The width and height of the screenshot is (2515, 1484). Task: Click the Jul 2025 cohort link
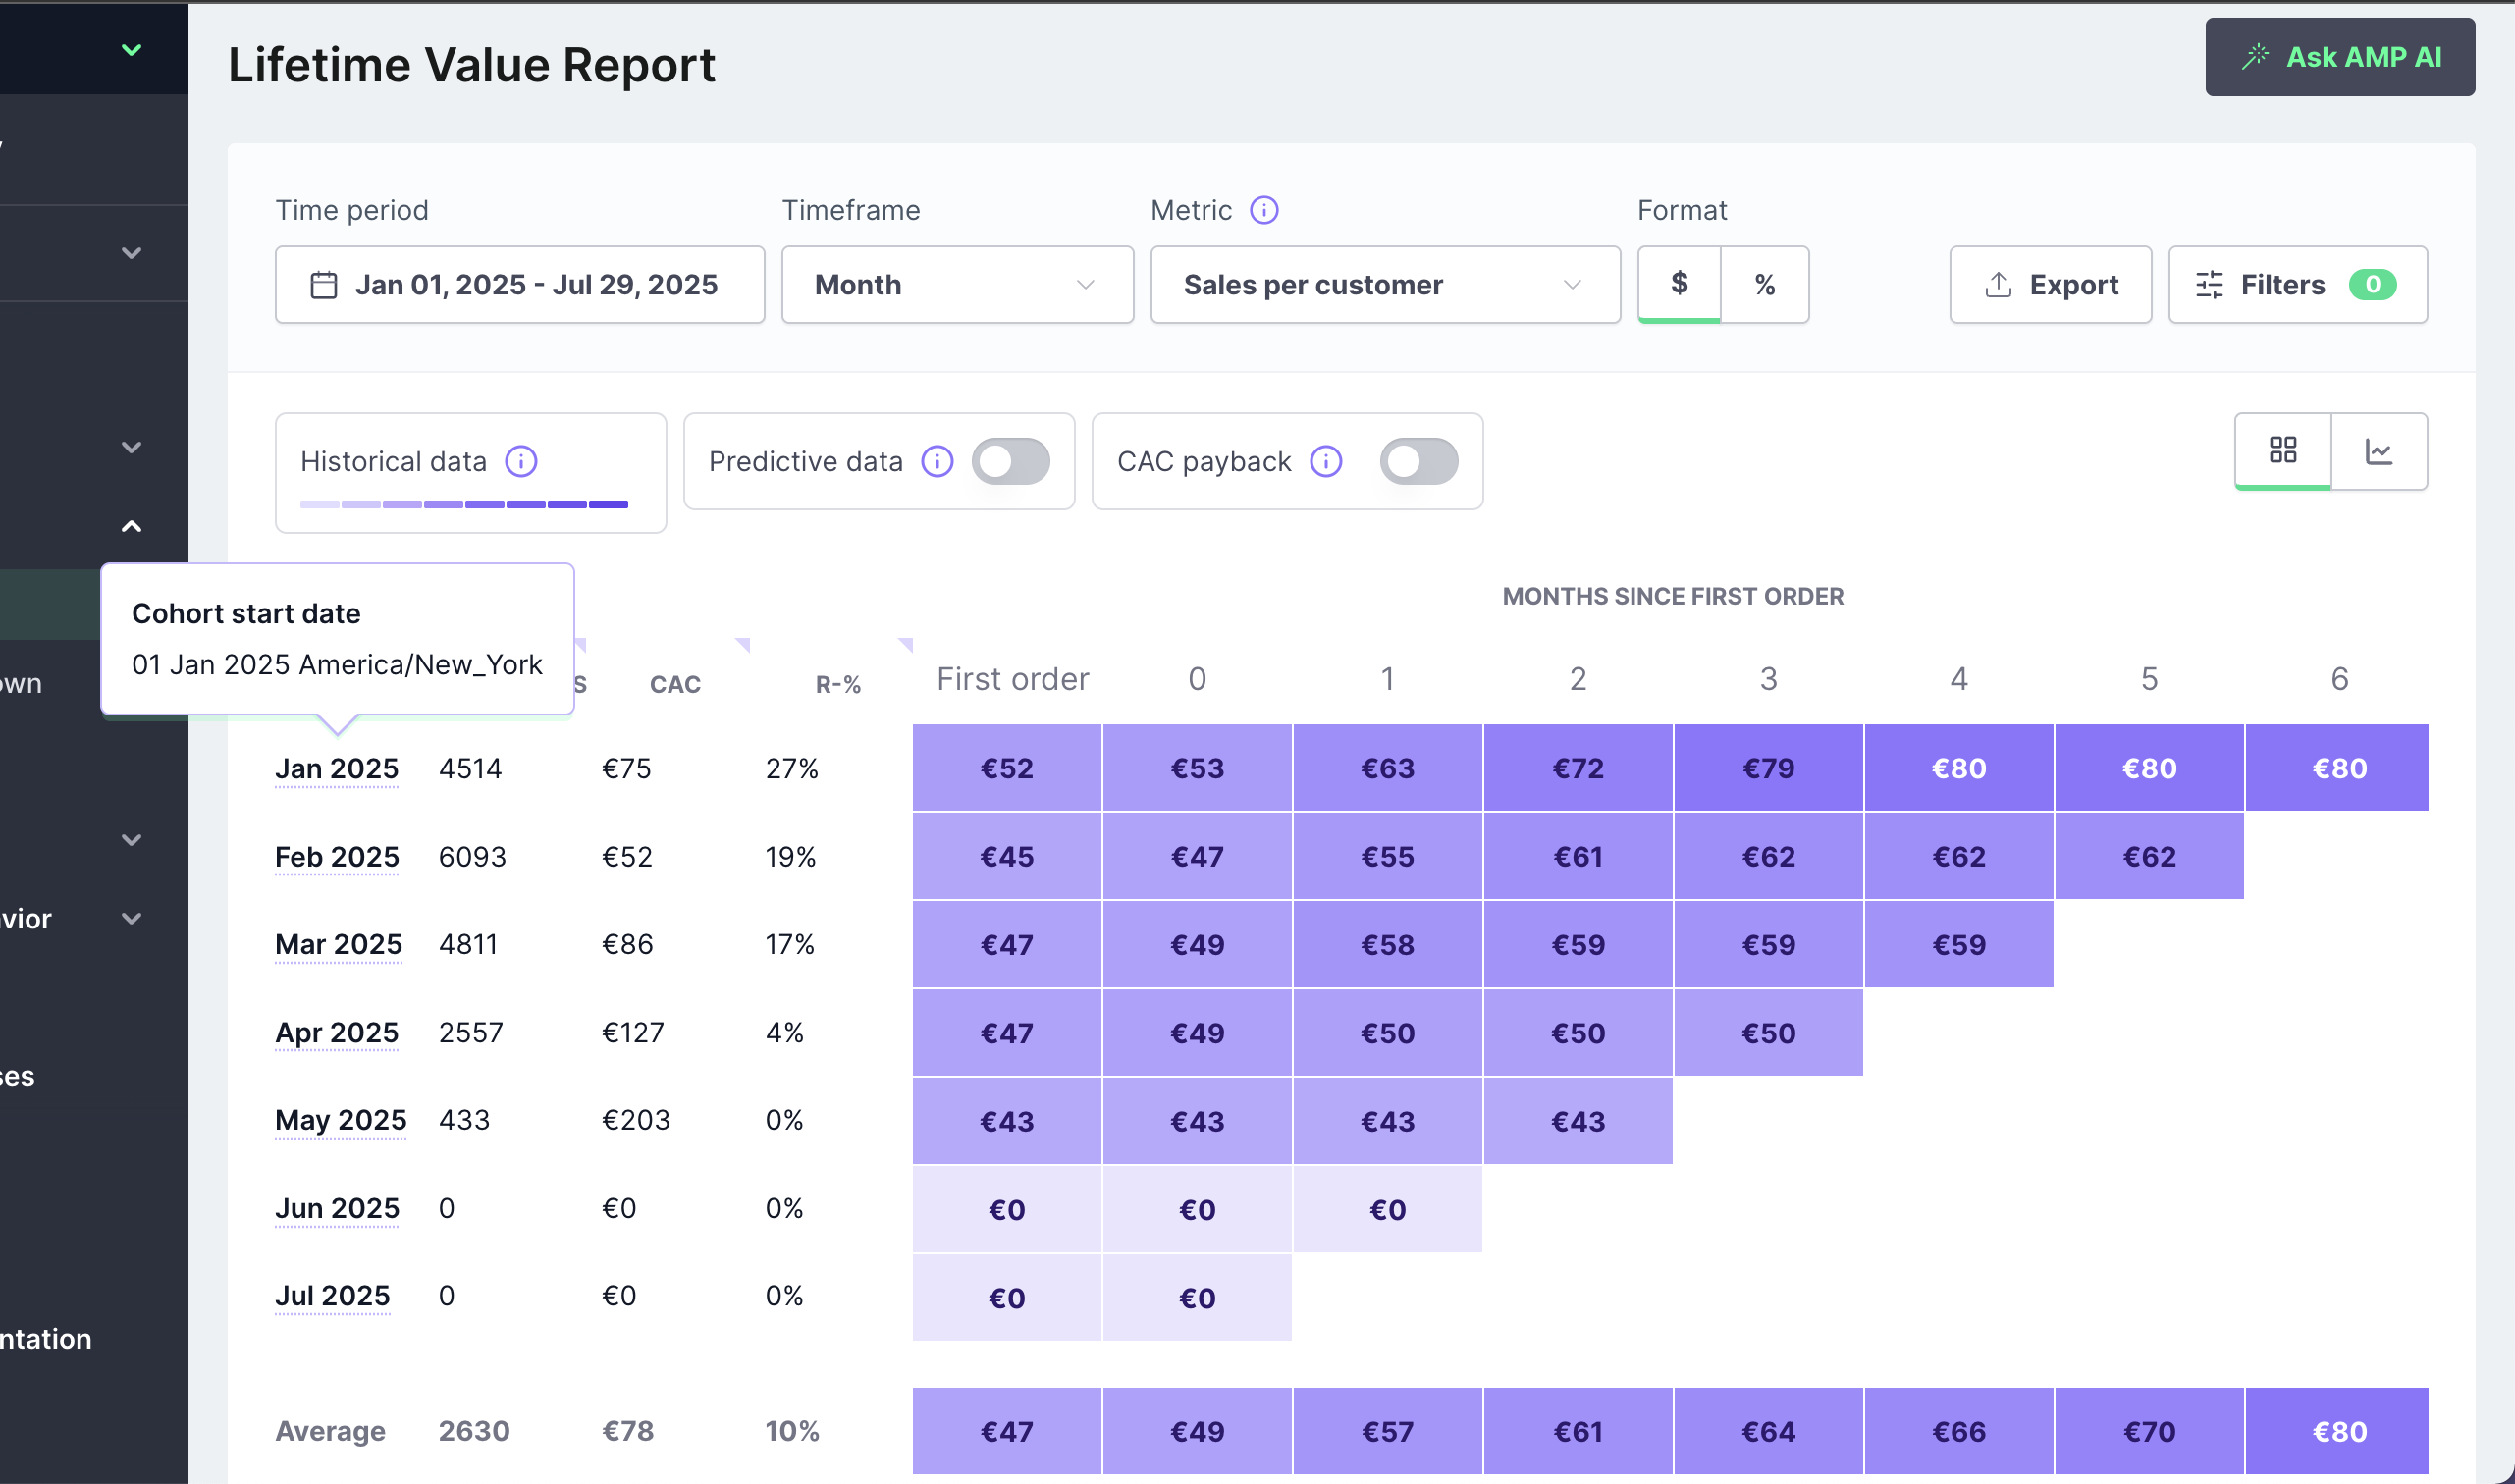pyautogui.click(x=333, y=1296)
